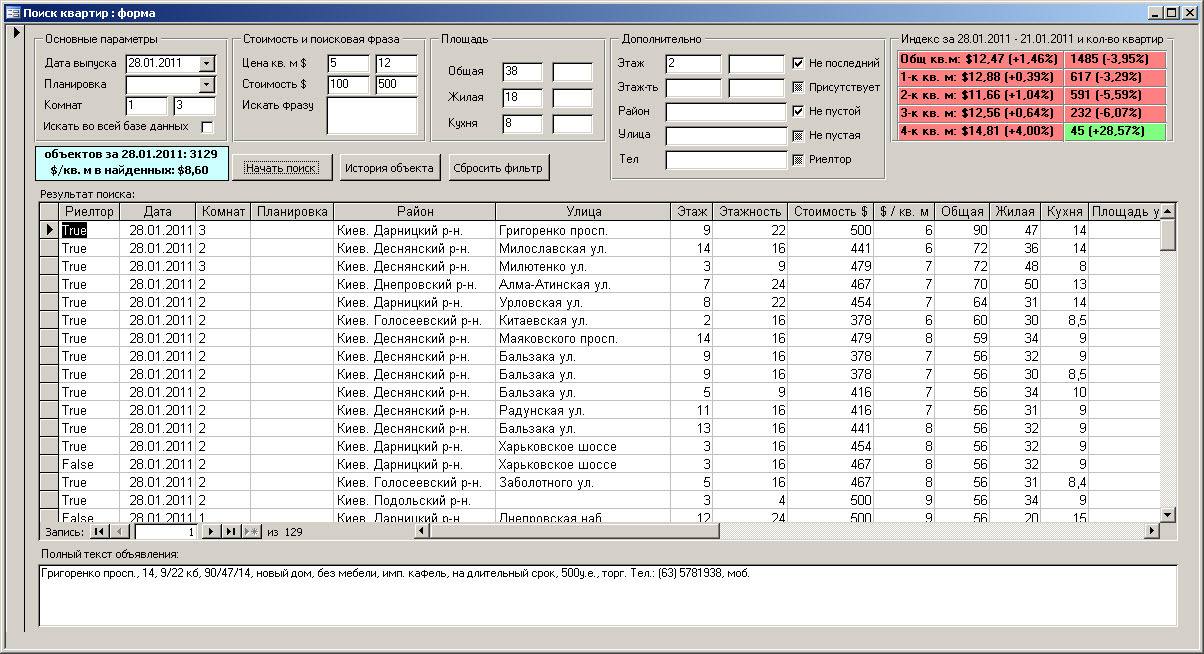Click the horizontal scrollbar's right arrow
1204x654 pixels.
[x=1150, y=531]
